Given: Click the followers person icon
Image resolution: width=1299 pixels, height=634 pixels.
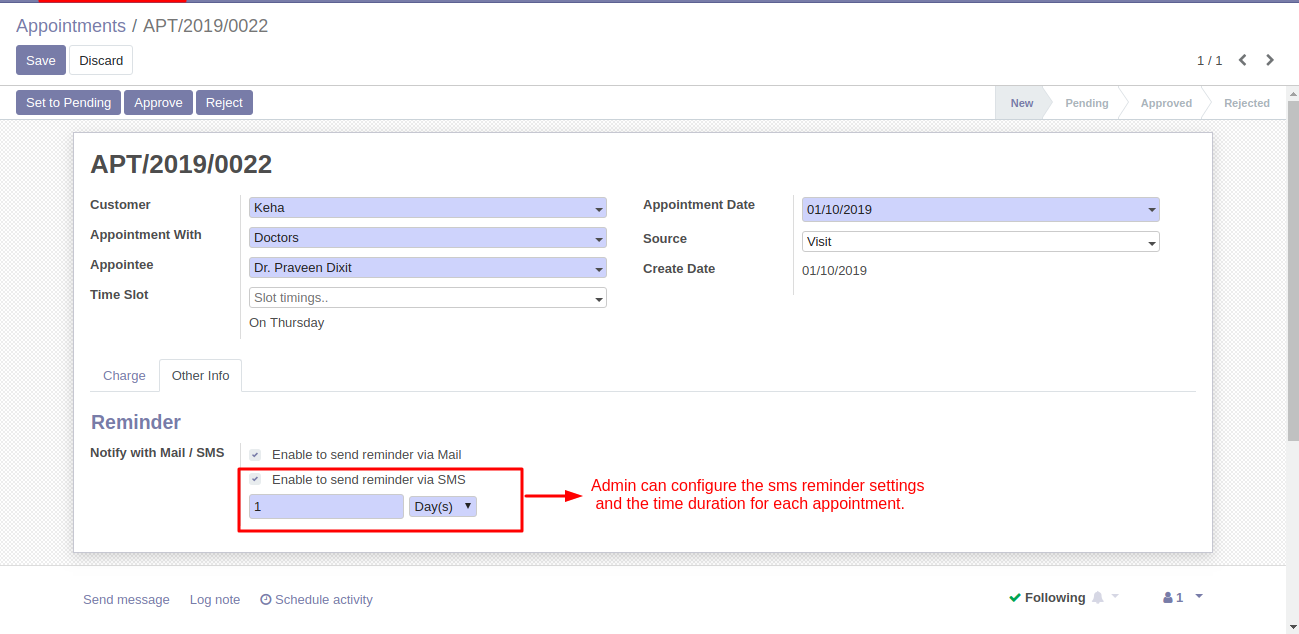Looking at the screenshot, I should (1167, 598).
